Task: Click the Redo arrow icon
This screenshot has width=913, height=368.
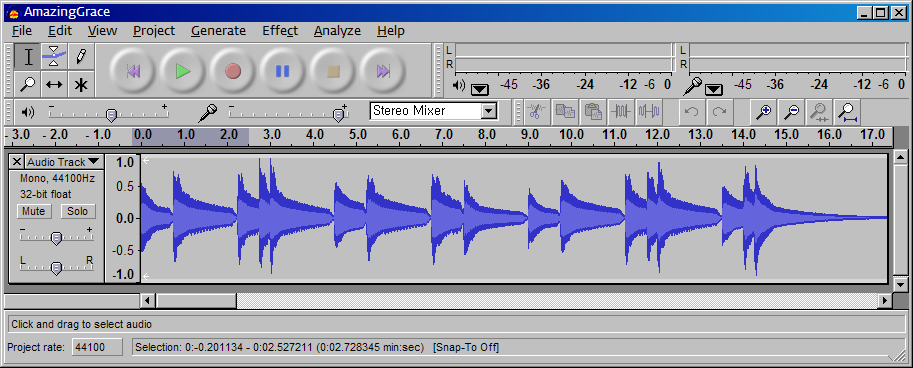Action: [719, 112]
